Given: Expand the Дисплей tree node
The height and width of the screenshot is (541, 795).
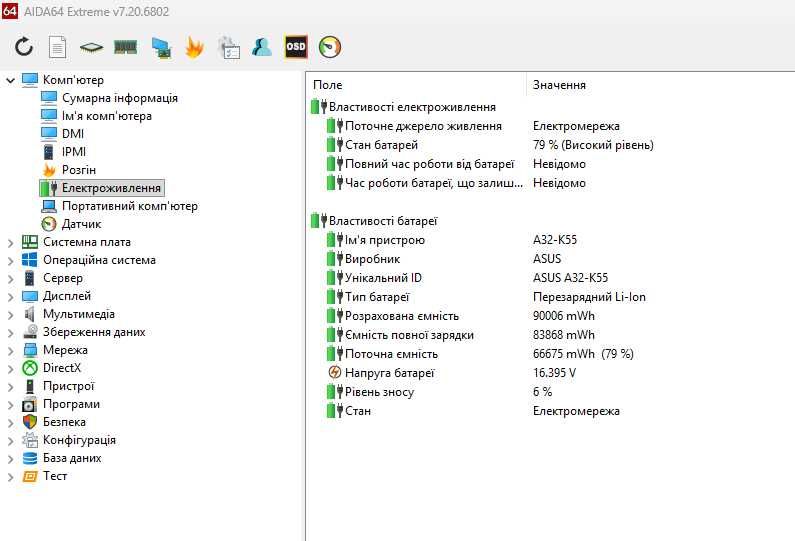Looking at the screenshot, I should (x=10, y=297).
